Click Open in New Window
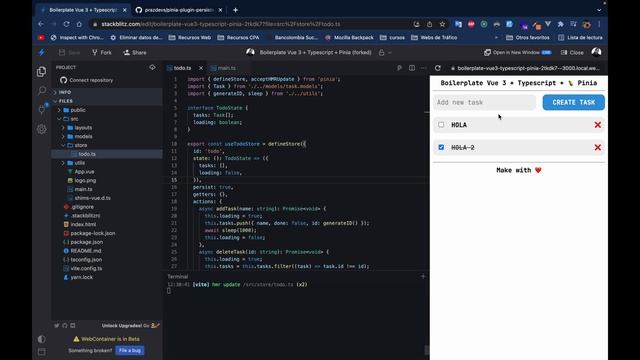The image size is (640, 360). click(x=517, y=52)
